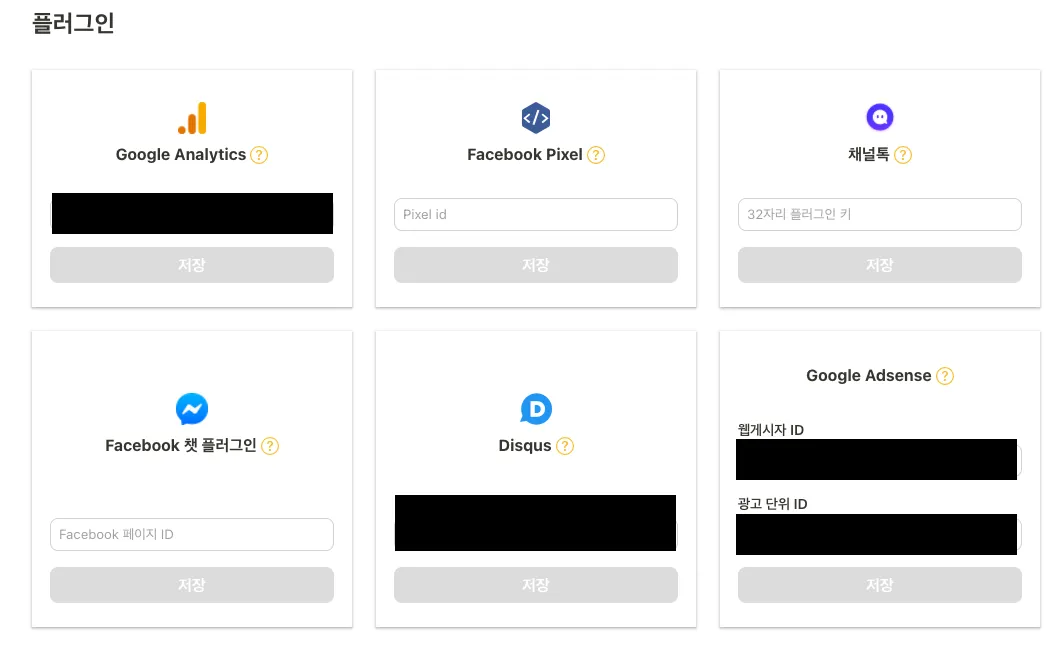Click the 32자리 플러그인 키 field
1060x654 pixels.
[x=880, y=215]
